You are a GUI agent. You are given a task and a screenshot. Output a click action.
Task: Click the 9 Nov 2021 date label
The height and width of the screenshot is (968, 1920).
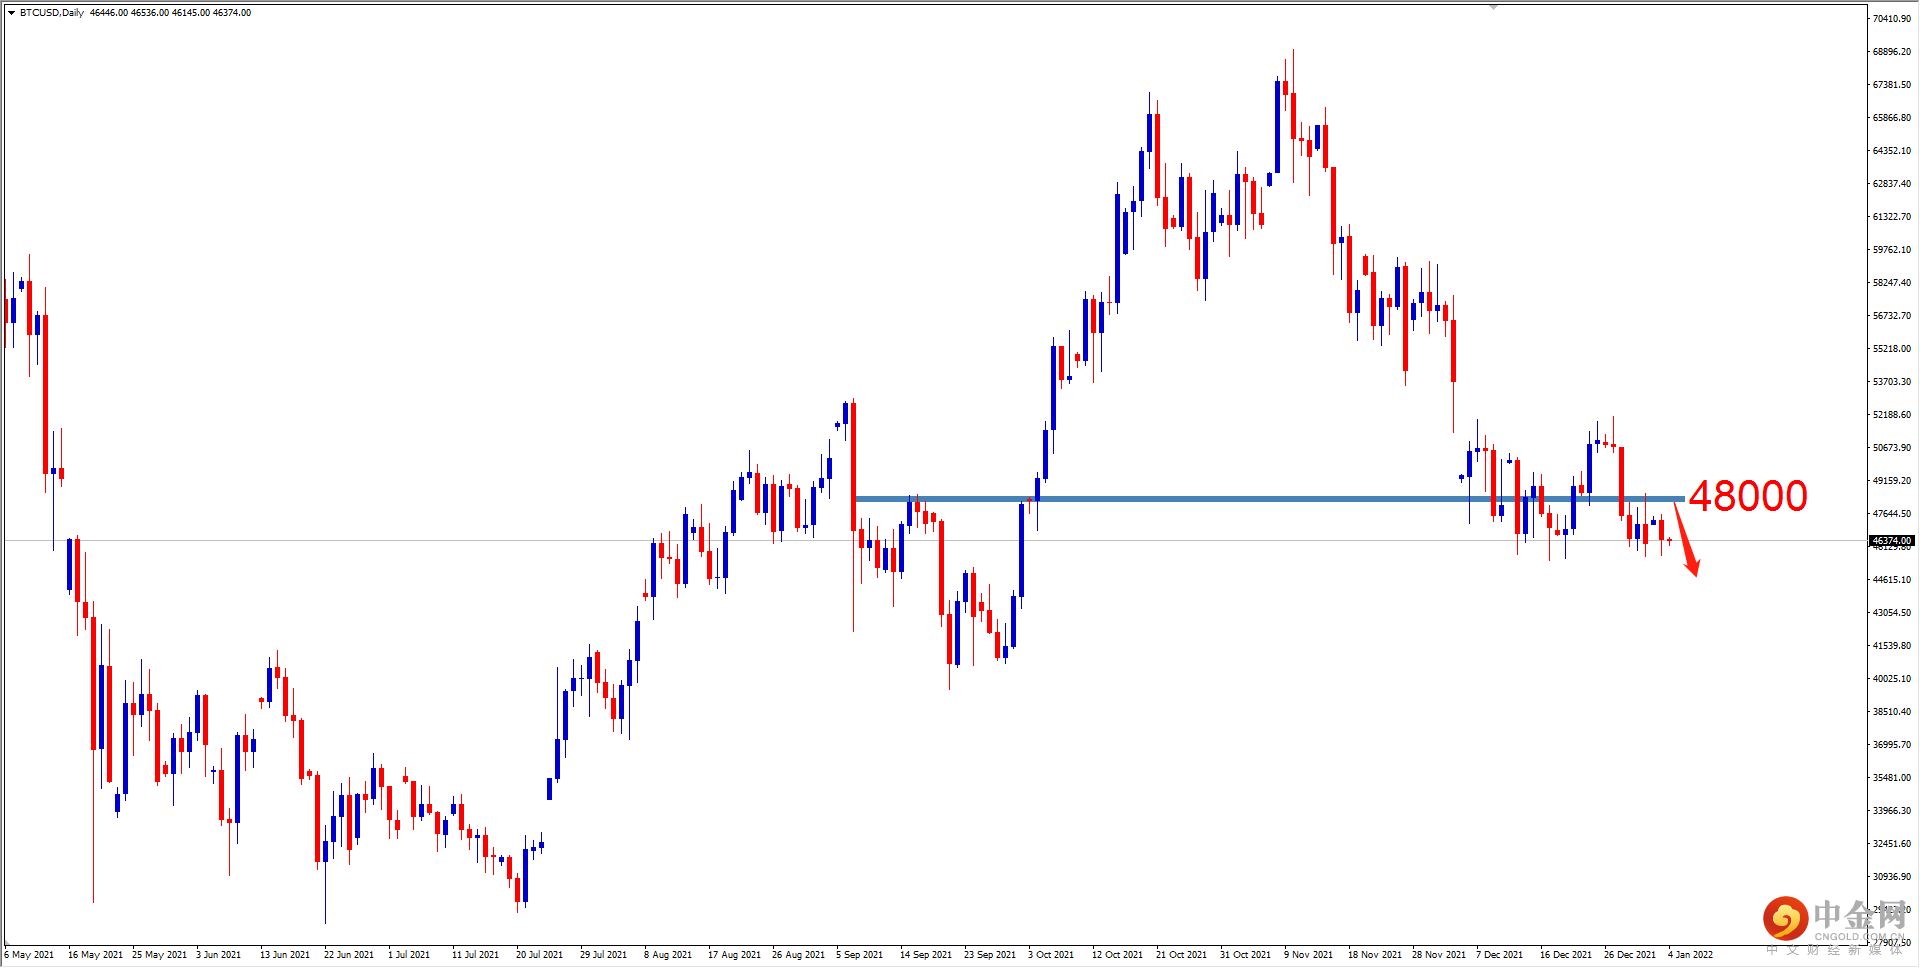[1308, 955]
